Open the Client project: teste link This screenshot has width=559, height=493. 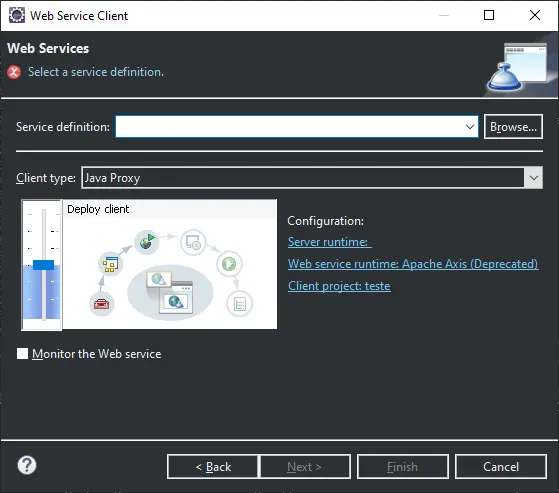tap(339, 286)
